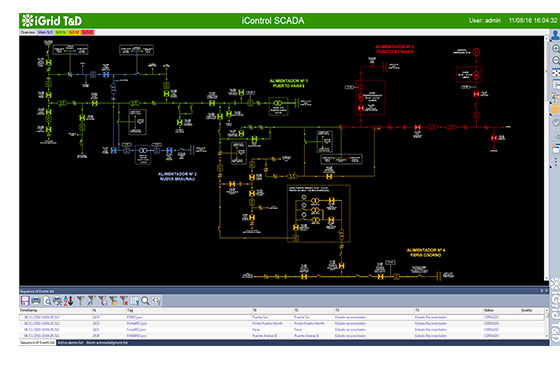The width and height of the screenshot is (560, 374).
Task: Open the Alarm acknowledgment list tab
Action: (x=107, y=343)
